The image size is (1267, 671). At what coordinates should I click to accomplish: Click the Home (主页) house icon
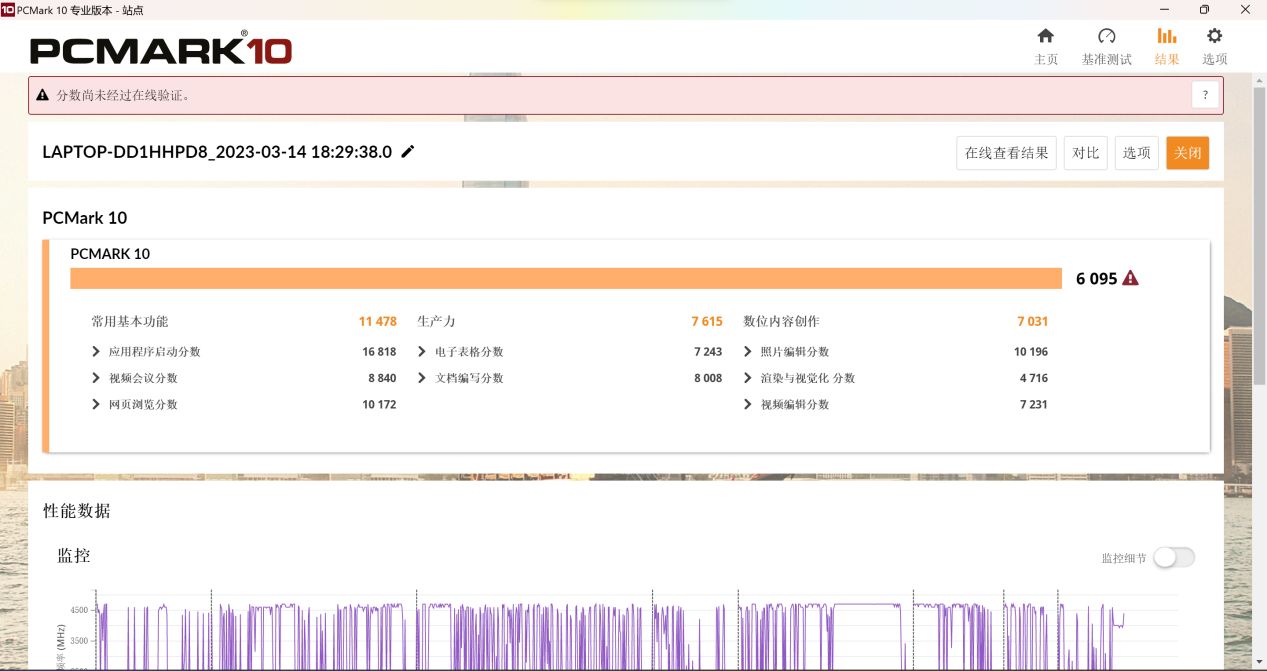1045,36
